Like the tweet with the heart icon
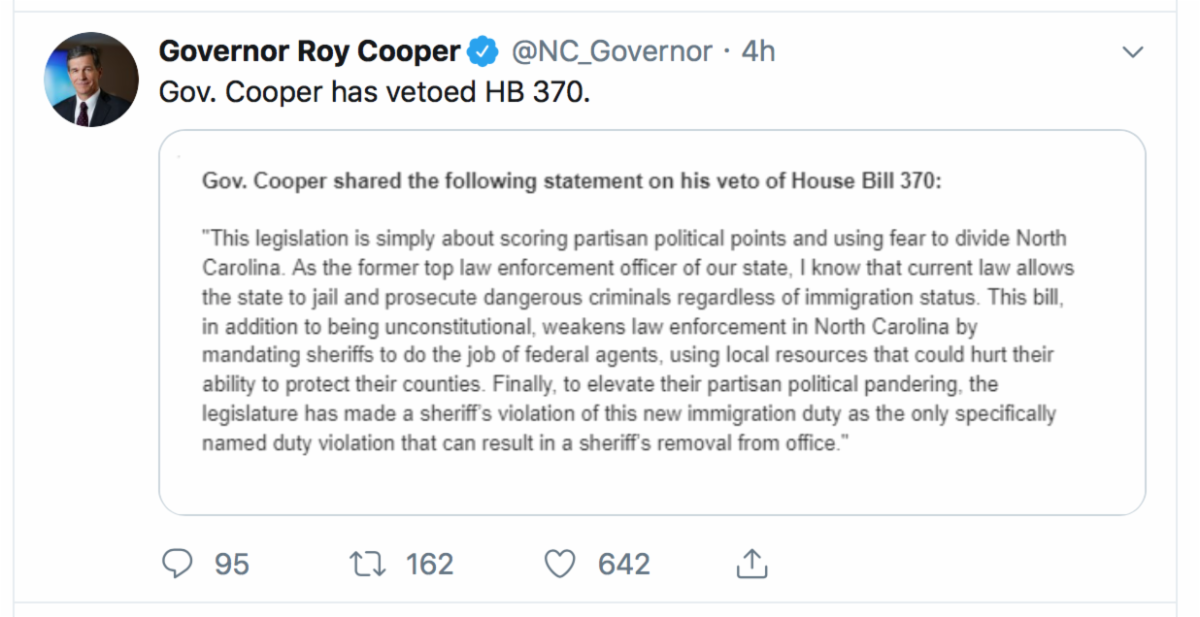1200x617 pixels. [559, 564]
